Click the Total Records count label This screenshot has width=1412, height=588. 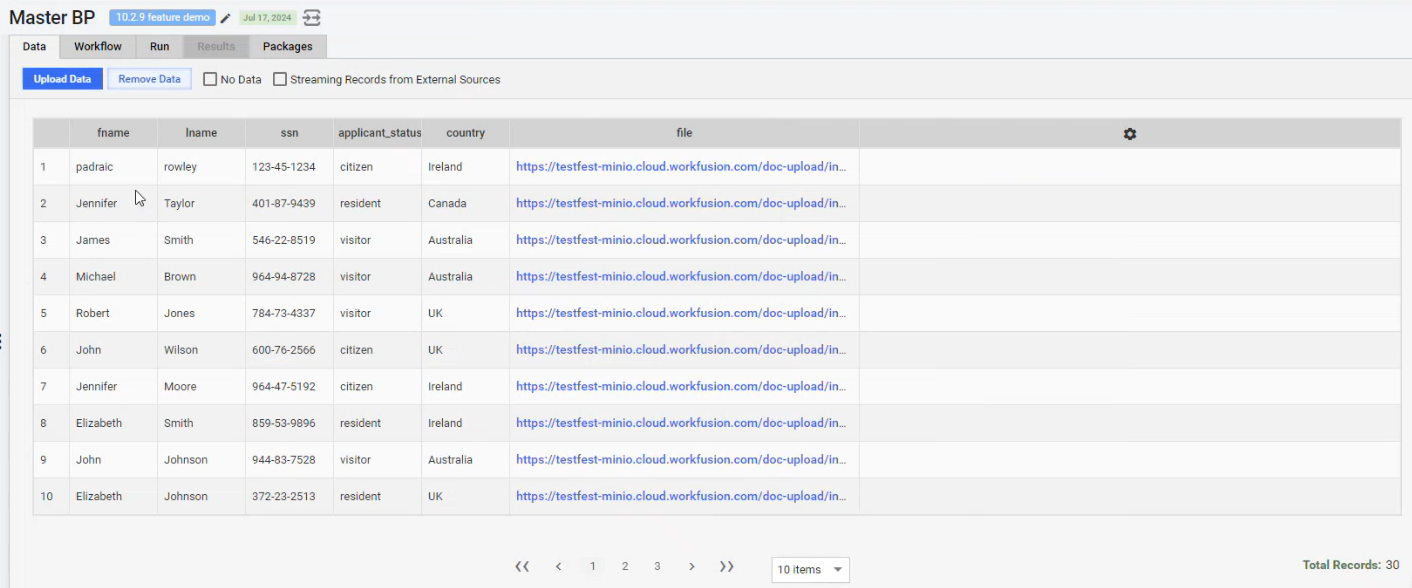1351,565
